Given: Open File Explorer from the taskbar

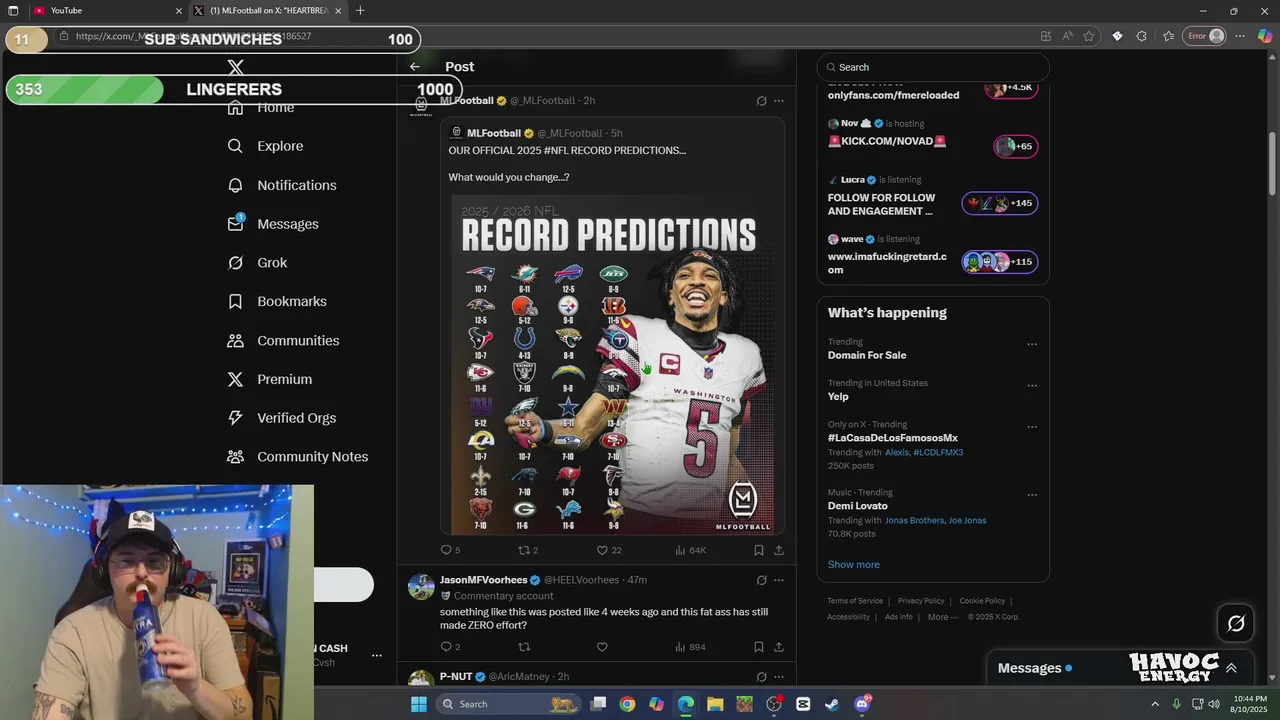Looking at the screenshot, I should 715,704.
